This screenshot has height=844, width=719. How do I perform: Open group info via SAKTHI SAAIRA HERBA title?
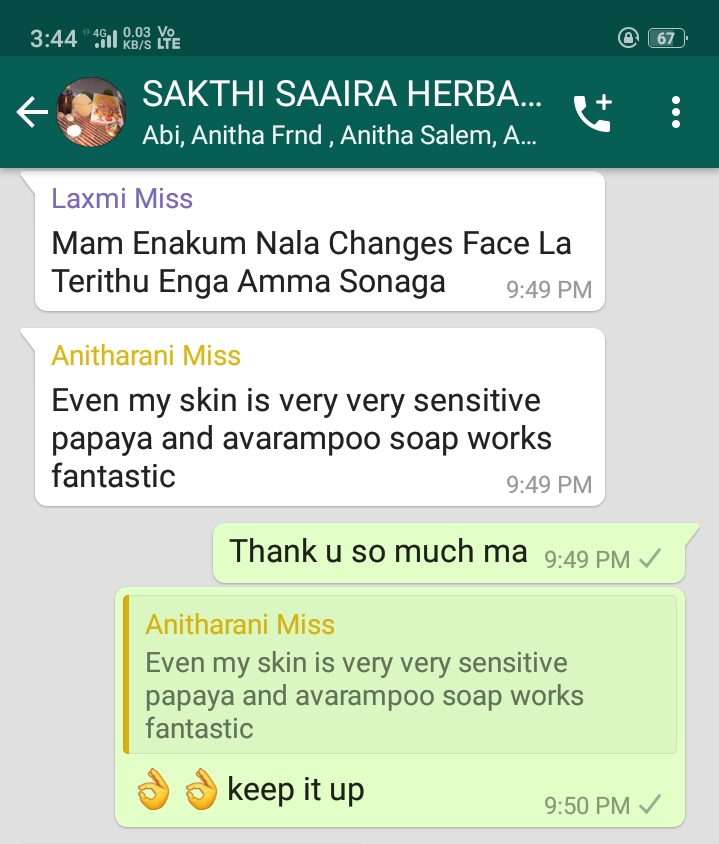pos(342,94)
